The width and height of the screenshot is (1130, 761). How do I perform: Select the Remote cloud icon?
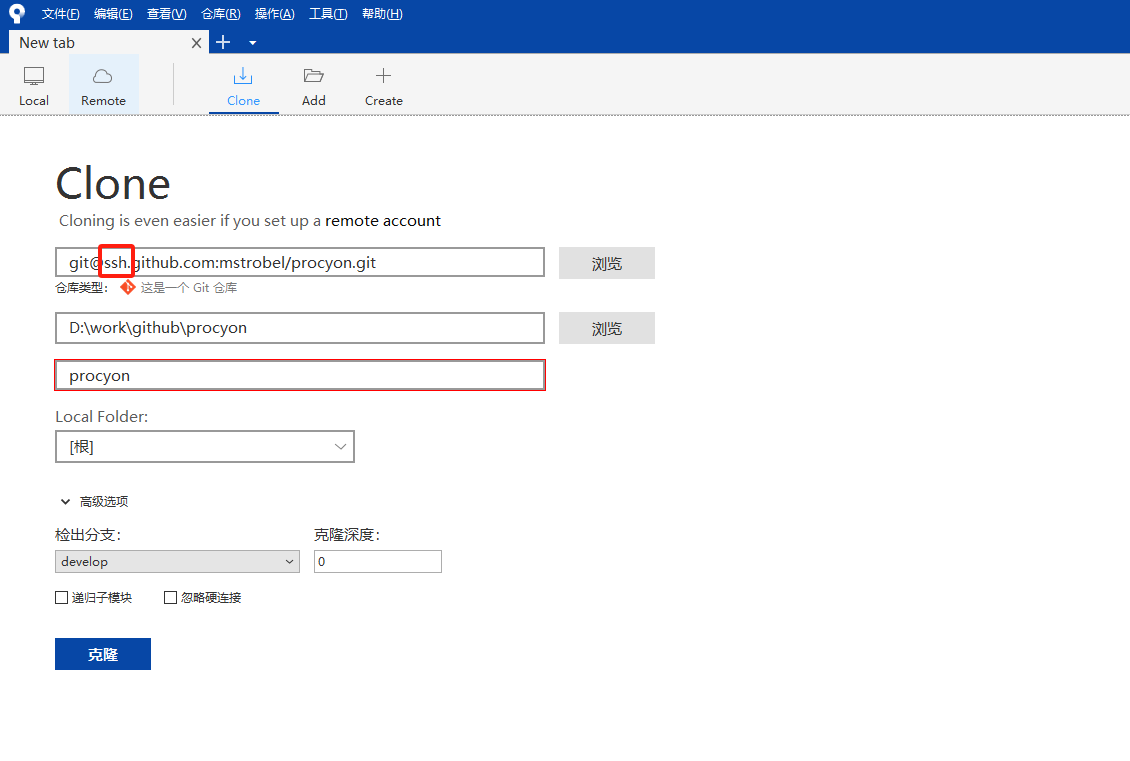click(x=103, y=76)
